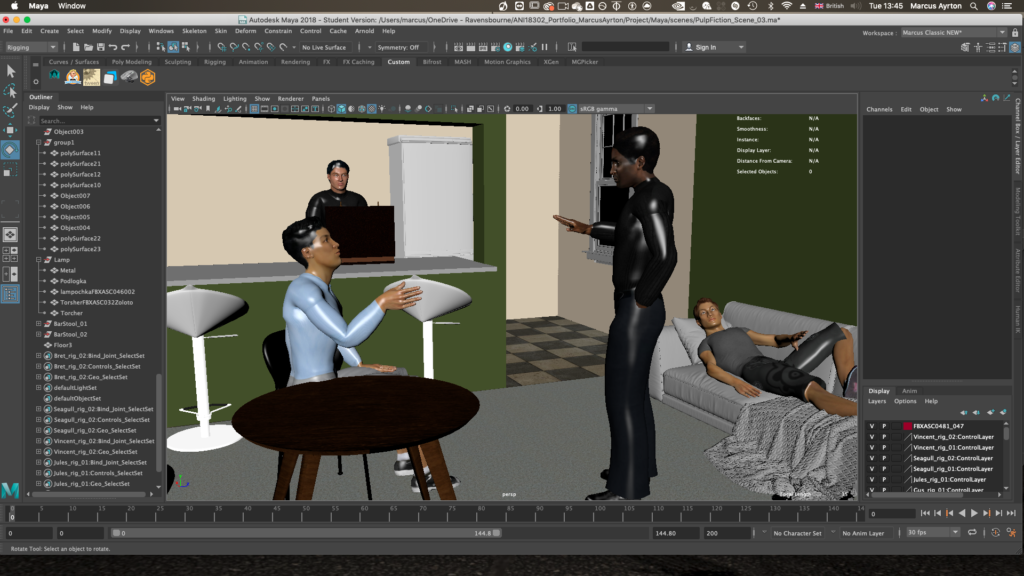
Task: Click the viewport grid toggle icon
Action: 254,109
